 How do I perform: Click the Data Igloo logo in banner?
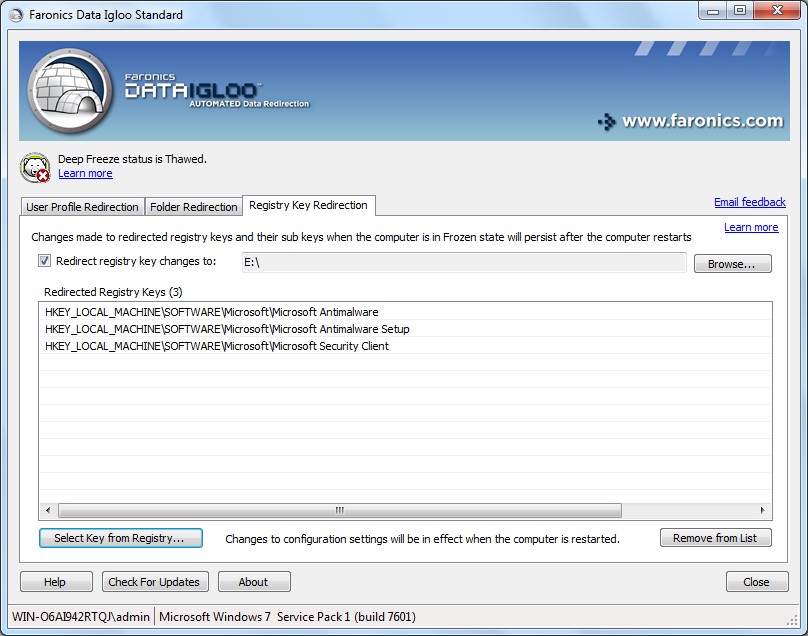tap(69, 91)
